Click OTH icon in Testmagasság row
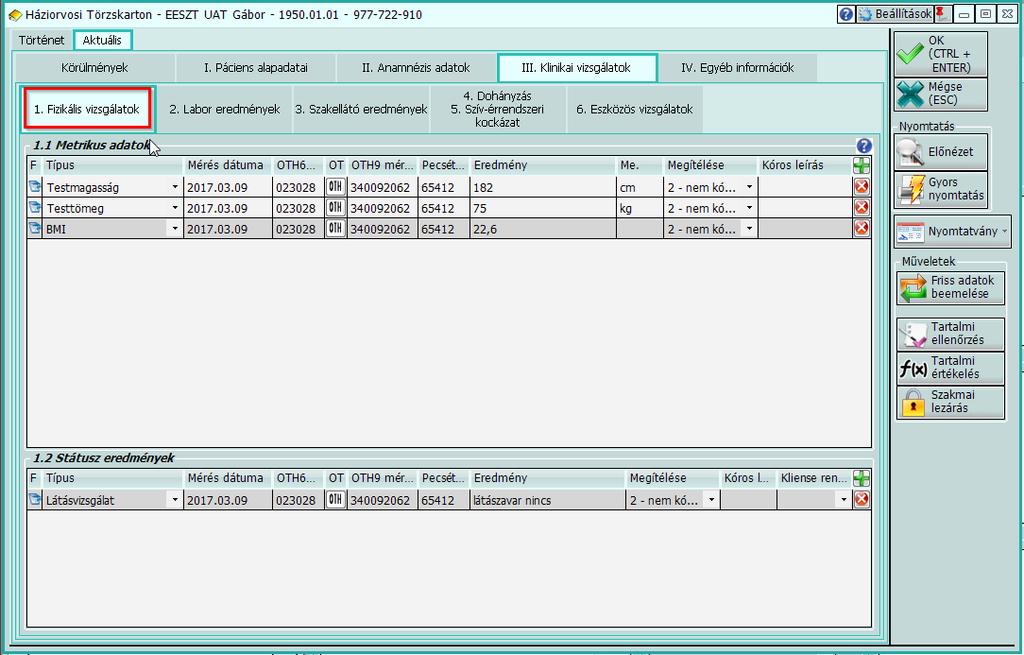This screenshot has height=655, width=1024. click(335, 187)
